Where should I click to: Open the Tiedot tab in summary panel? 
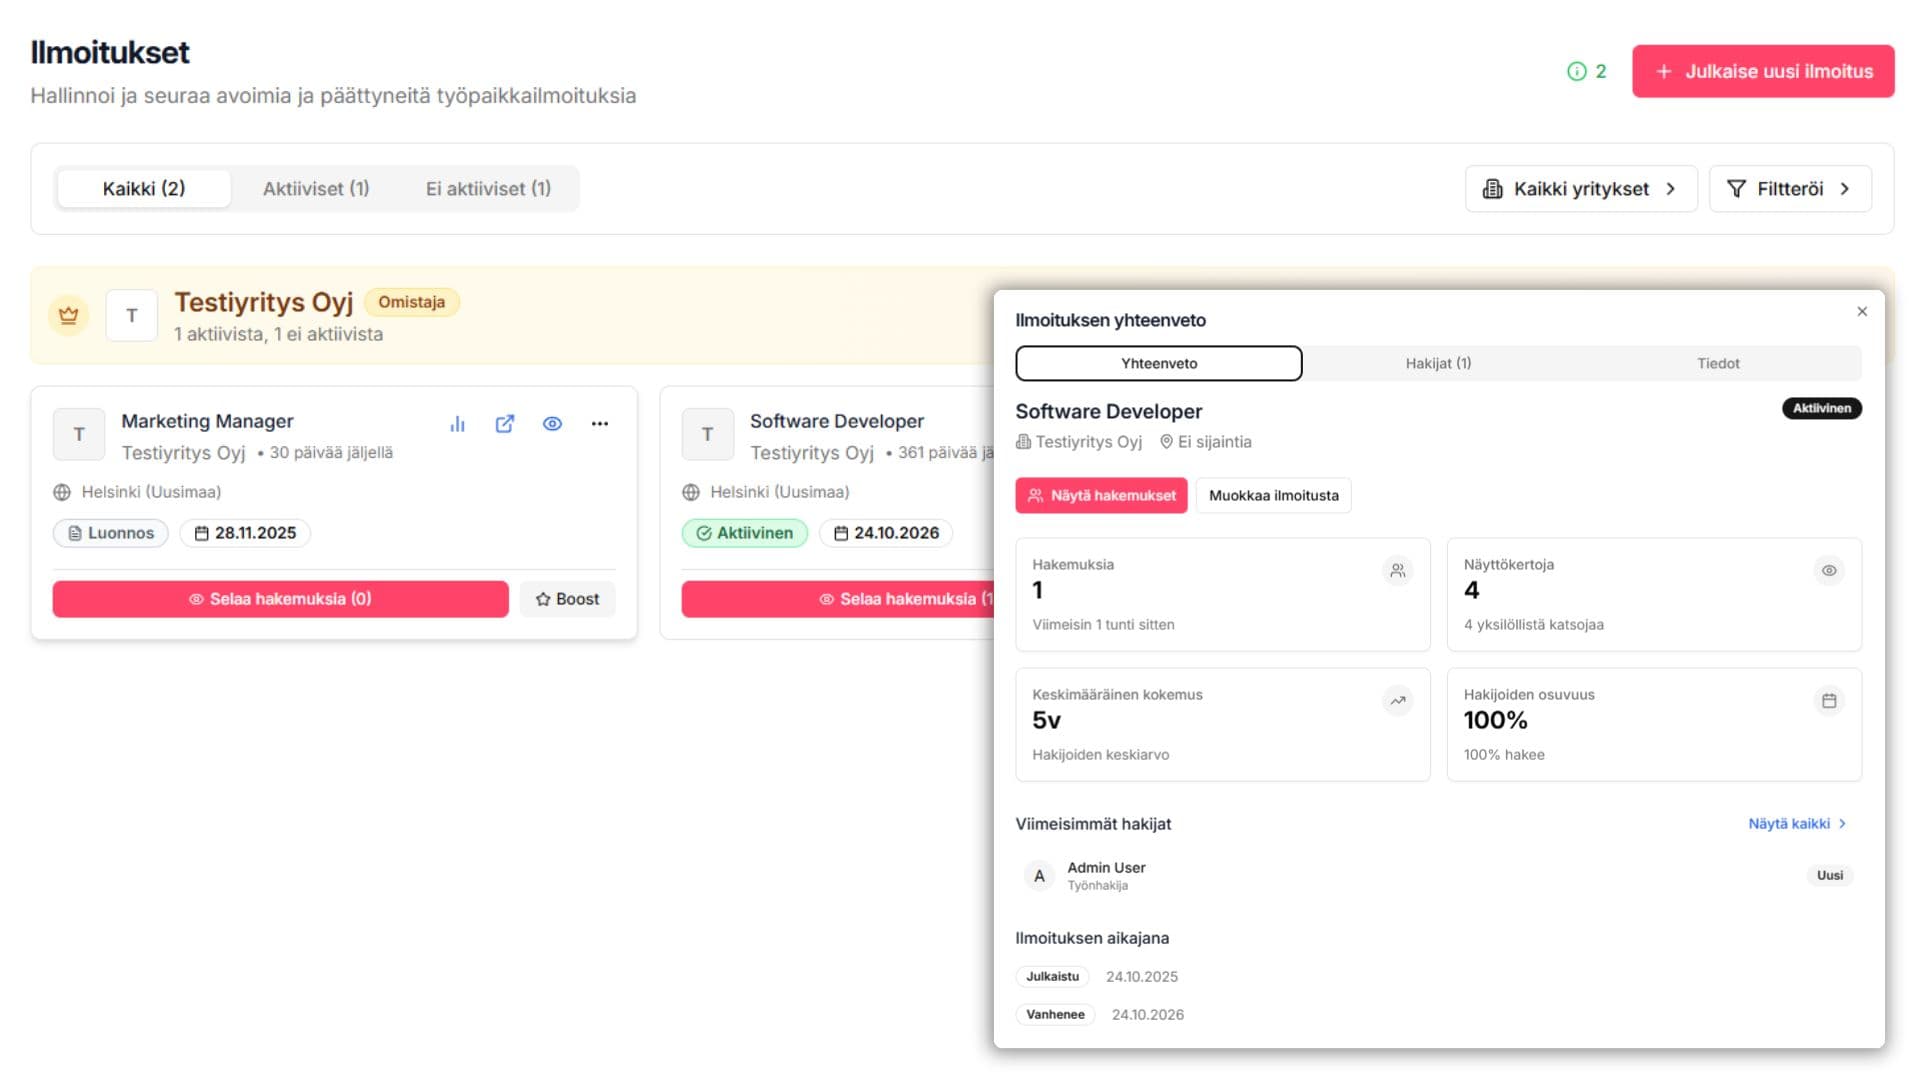[1718, 364]
